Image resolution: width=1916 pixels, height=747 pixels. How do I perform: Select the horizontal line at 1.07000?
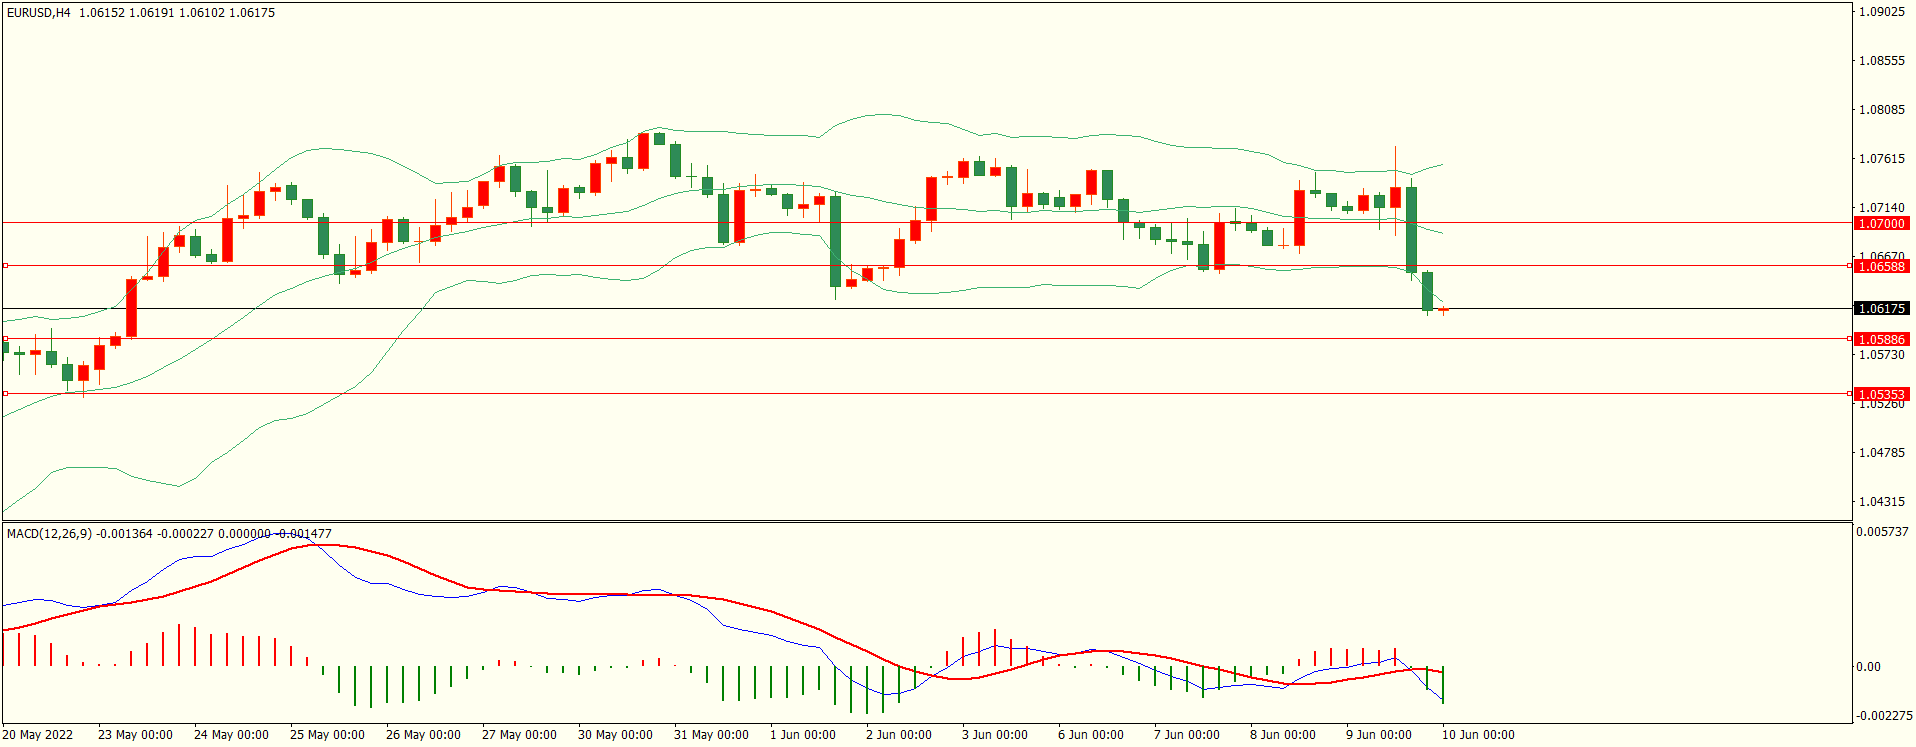pos(926,223)
